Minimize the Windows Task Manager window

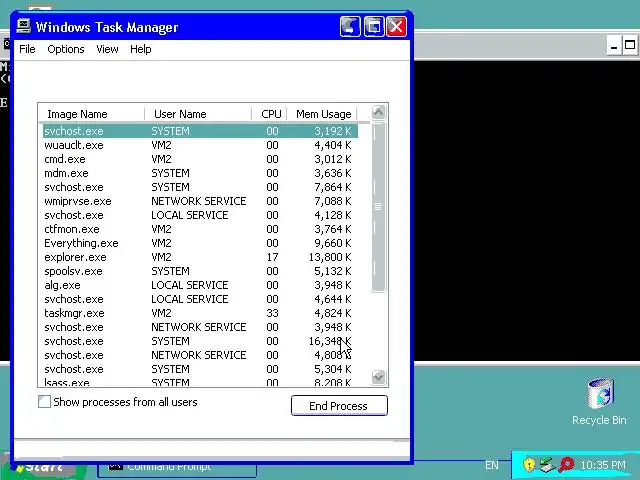(x=350, y=27)
